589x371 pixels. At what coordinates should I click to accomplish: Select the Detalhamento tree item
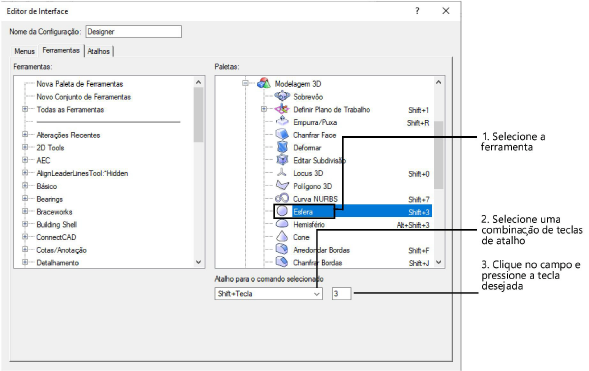coord(57,262)
